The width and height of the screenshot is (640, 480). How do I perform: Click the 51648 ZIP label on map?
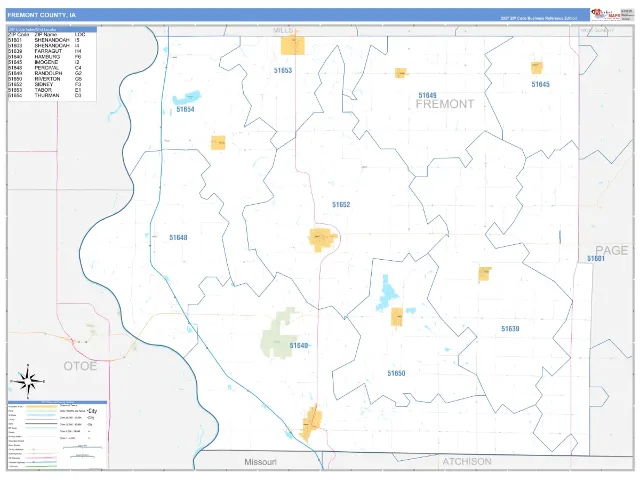coord(178,237)
